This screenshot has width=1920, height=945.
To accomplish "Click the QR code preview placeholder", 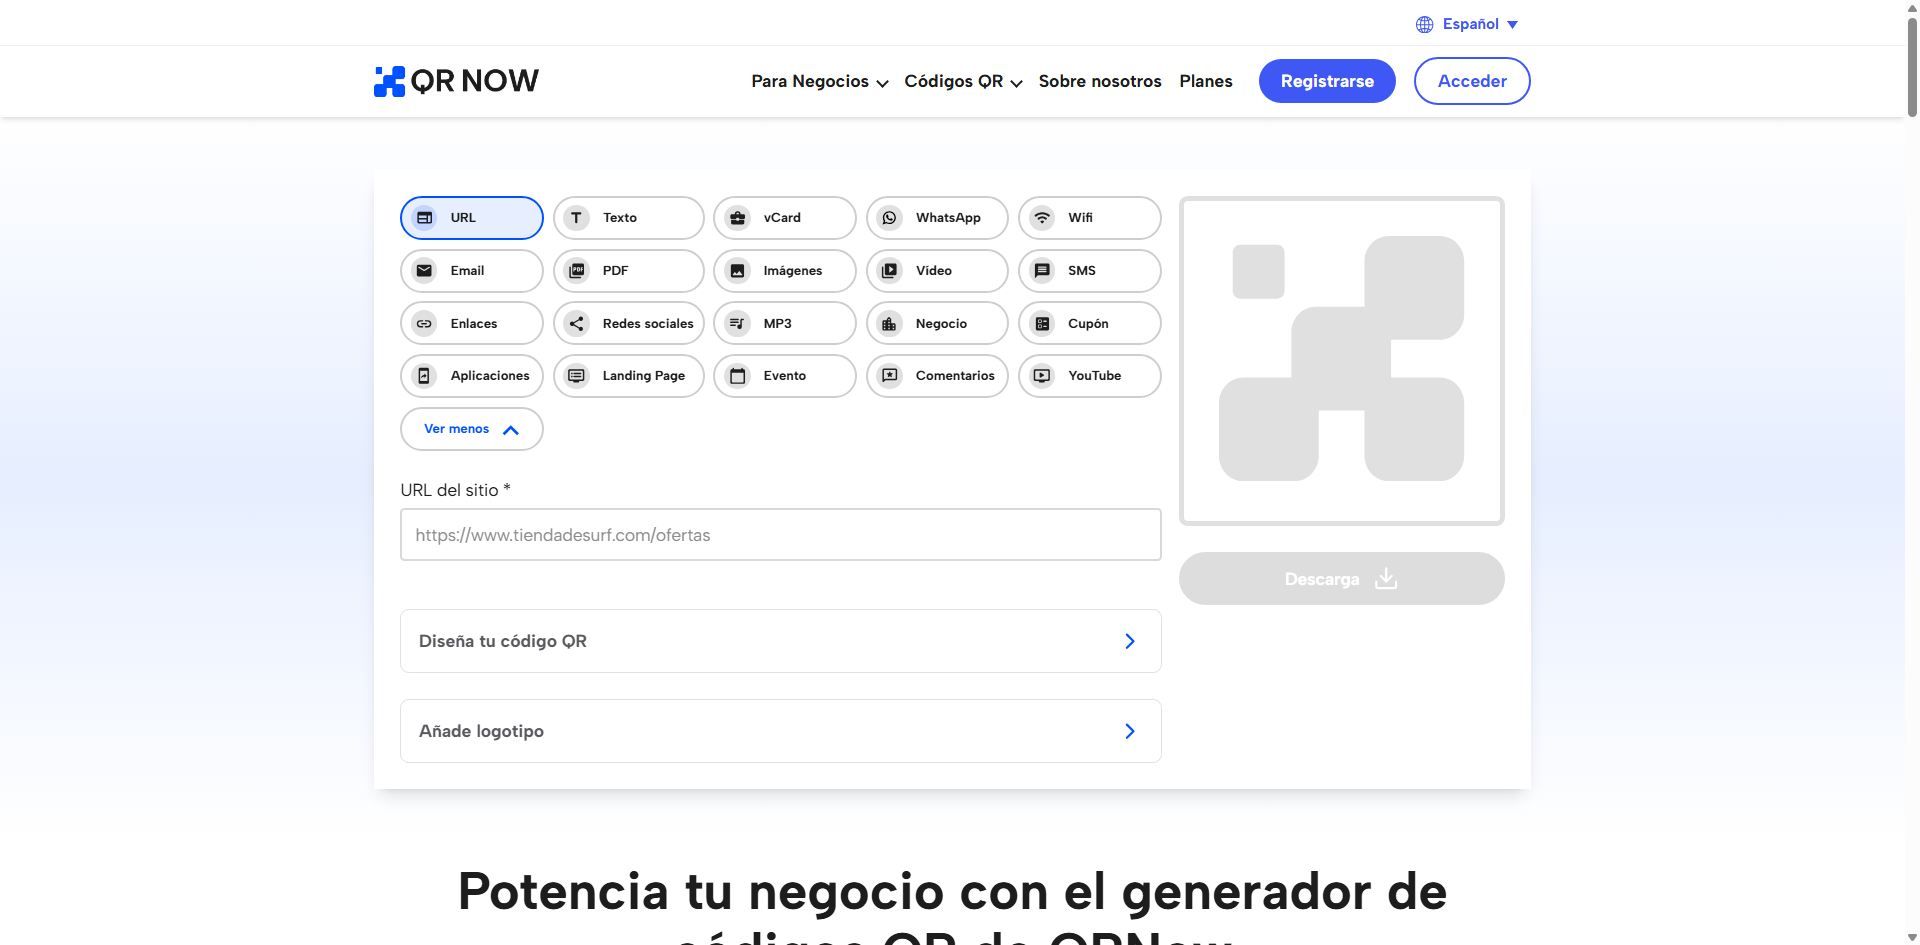I will click(x=1342, y=361).
